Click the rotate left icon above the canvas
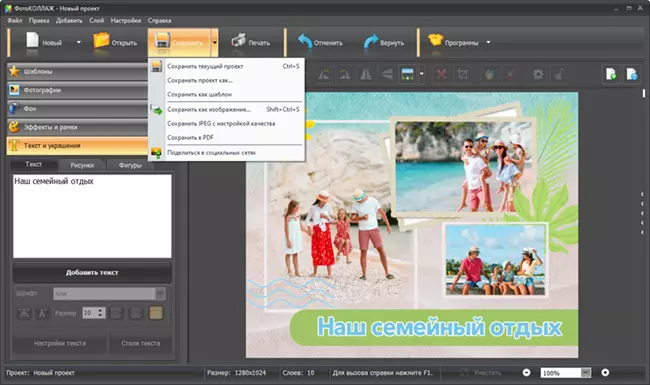Viewport: 650px width, 385px height. (323, 75)
